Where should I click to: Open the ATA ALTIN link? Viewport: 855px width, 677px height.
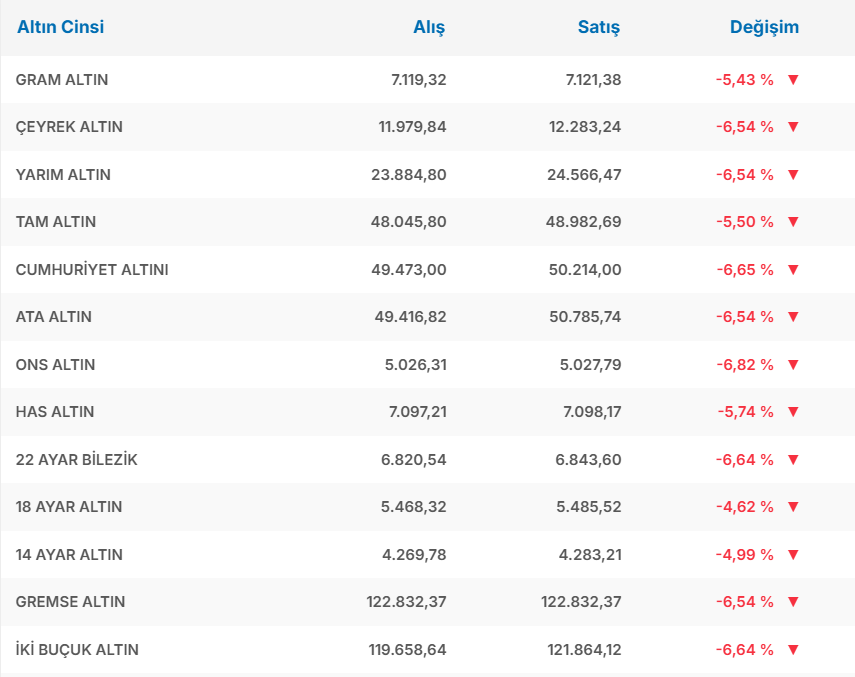click(54, 317)
